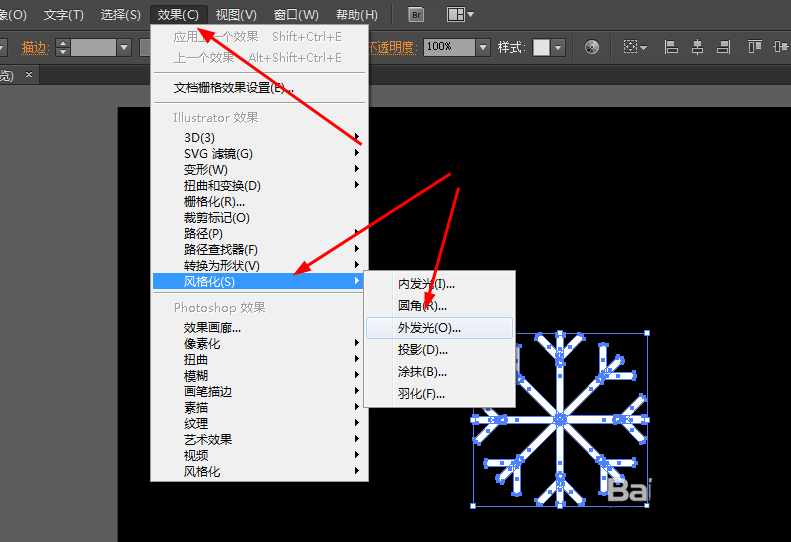This screenshot has width=791, height=542.
Task: Expand the 扭曲和变换(D) submenu
Action: [x=259, y=186]
